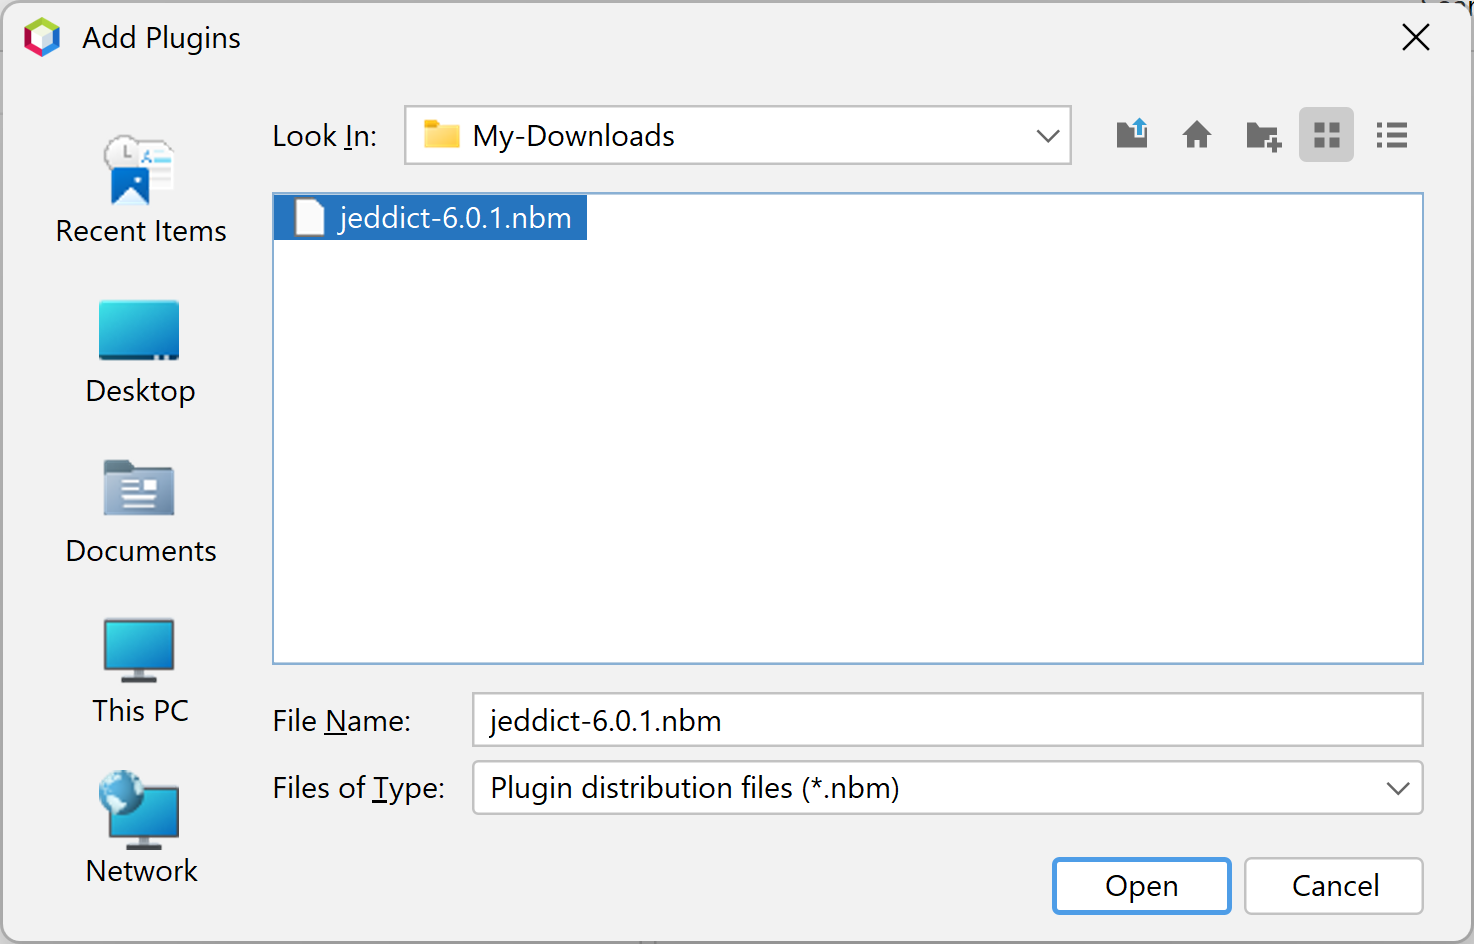Screen dimensions: 1474x944
Task: Switch to the List view icon
Action: [1326, 135]
